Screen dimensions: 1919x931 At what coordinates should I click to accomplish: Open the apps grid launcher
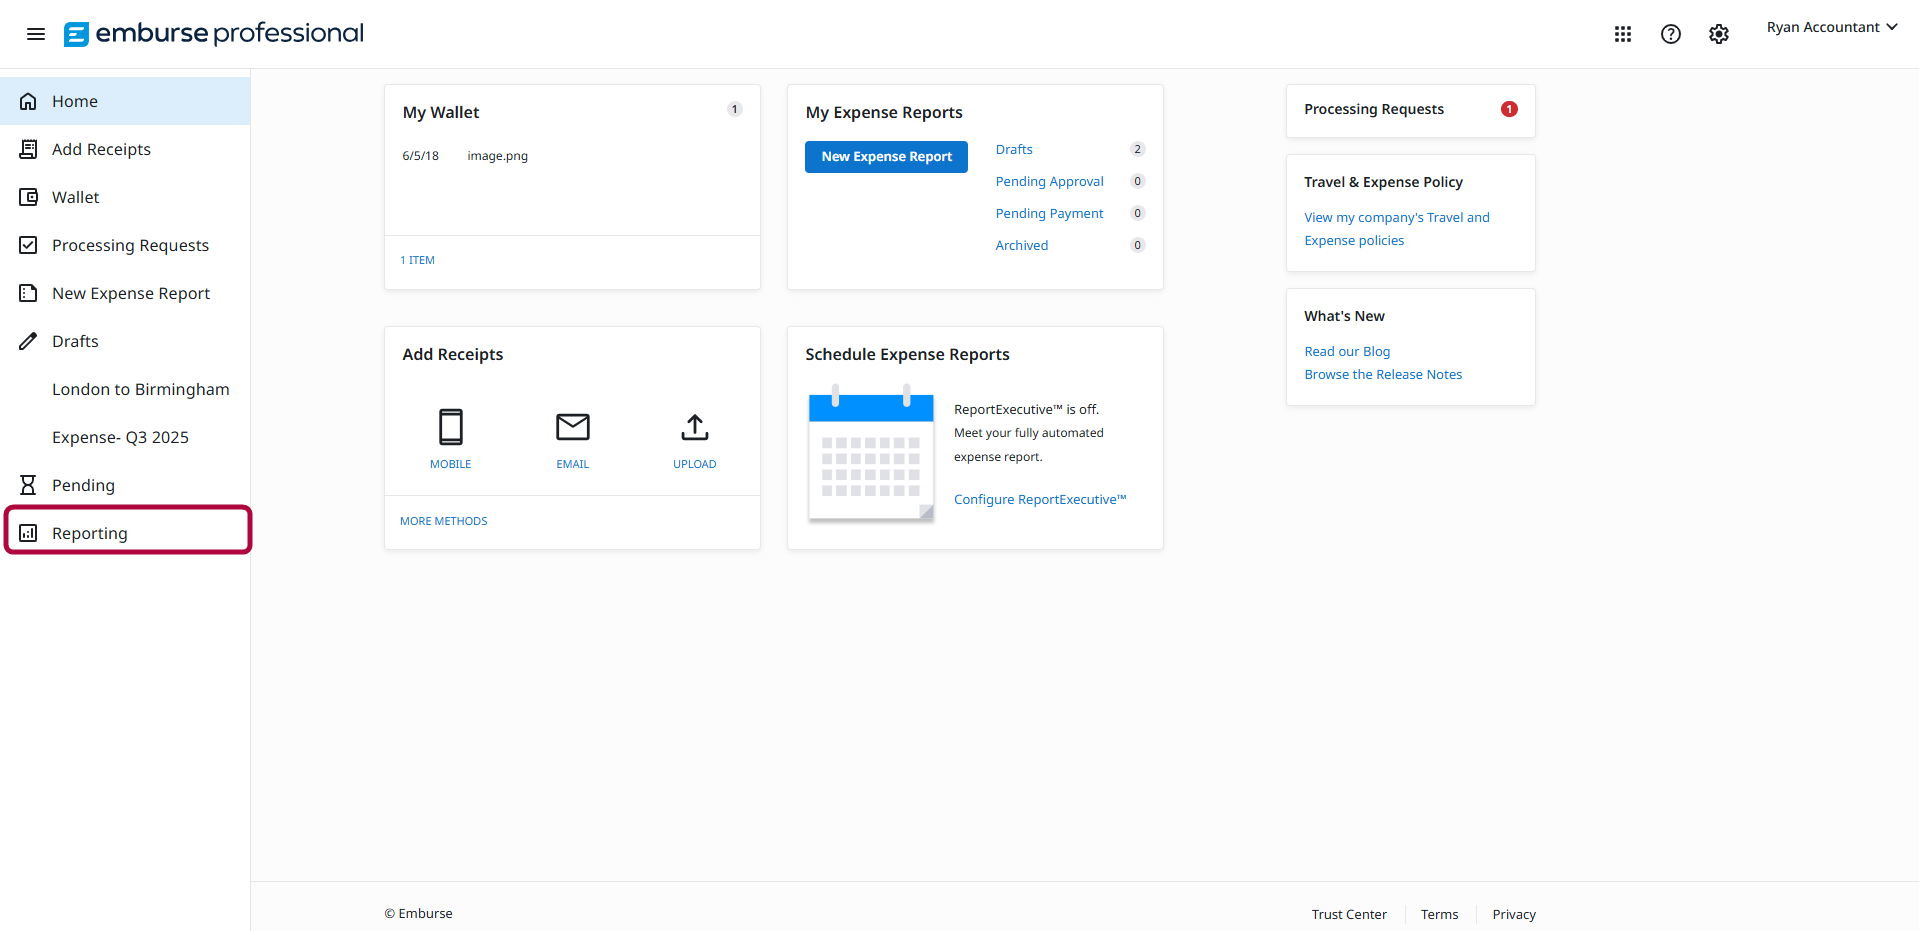coord(1622,34)
